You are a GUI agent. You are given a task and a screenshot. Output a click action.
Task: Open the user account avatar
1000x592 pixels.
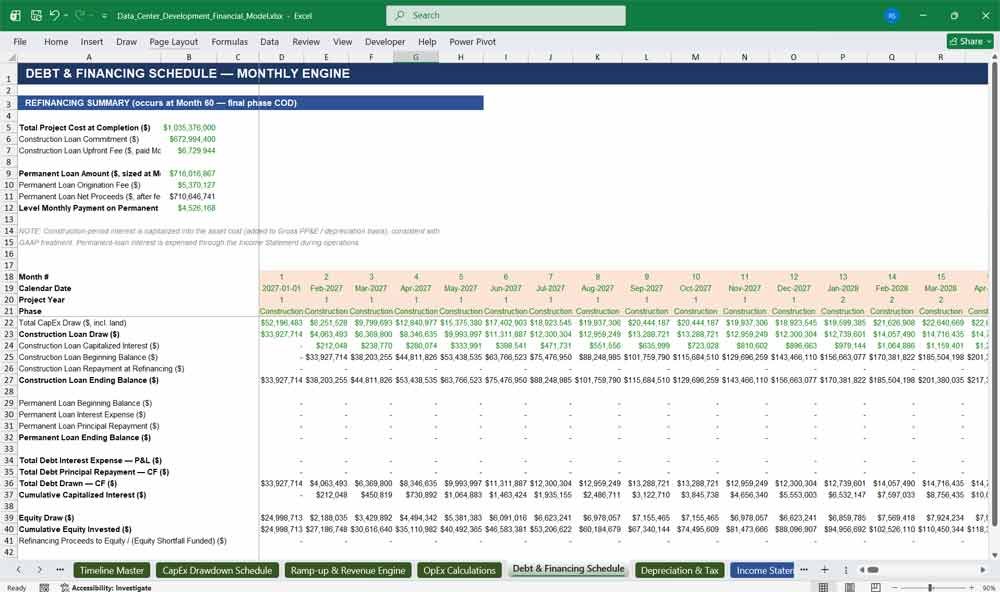point(892,15)
